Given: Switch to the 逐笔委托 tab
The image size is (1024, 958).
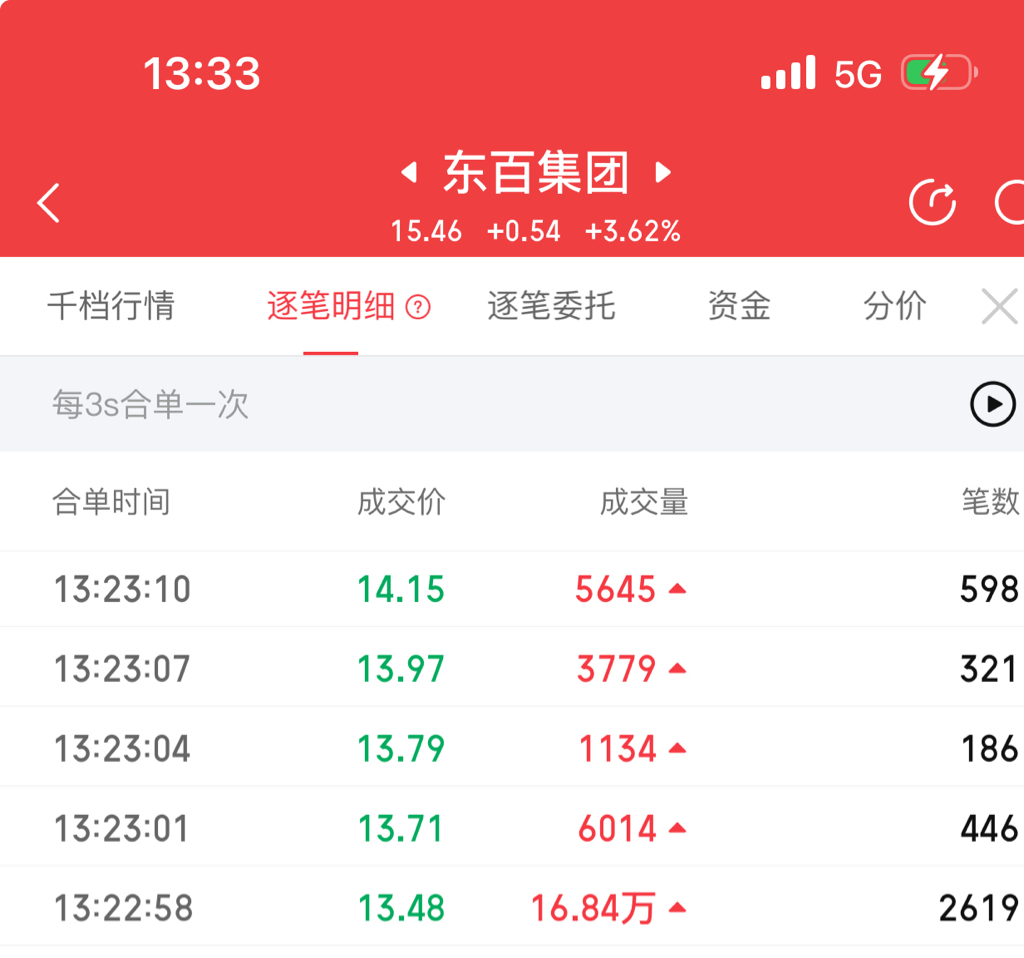Looking at the screenshot, I should click(551, 306).
